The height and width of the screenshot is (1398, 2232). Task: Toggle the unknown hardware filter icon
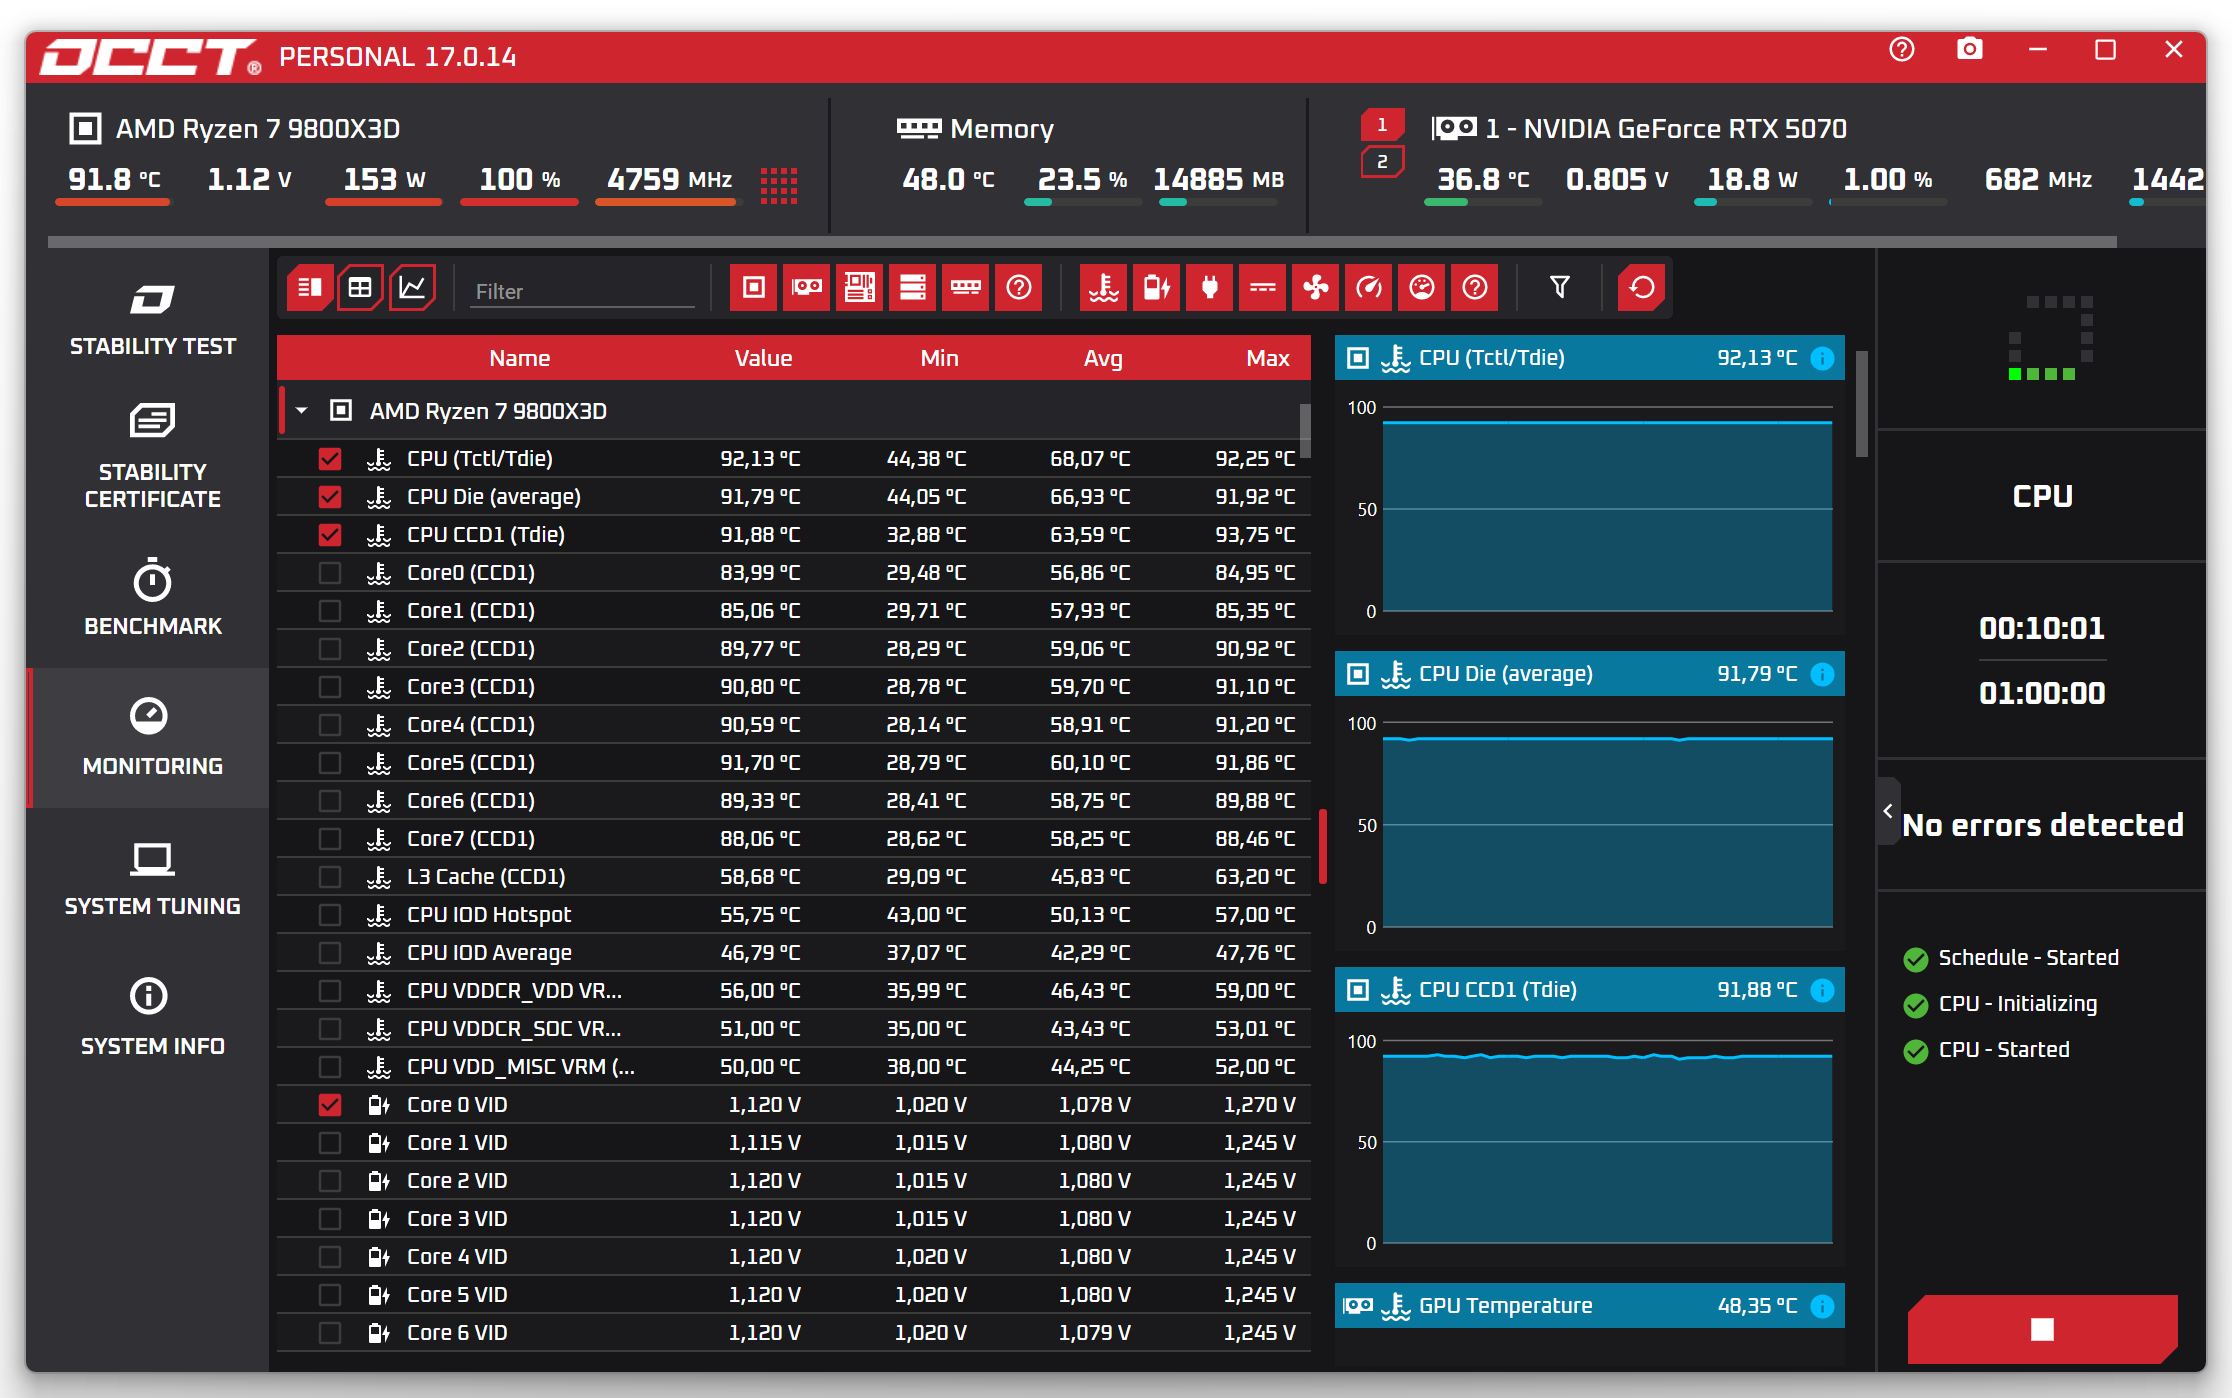pos(1019,288)
